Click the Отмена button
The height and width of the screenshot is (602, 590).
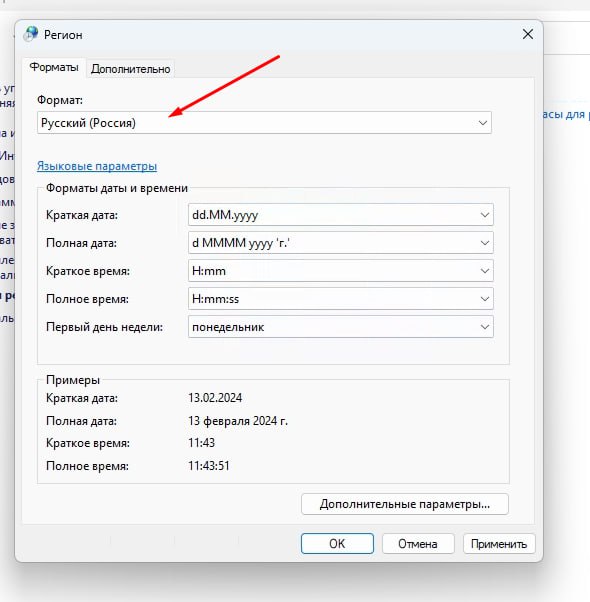point(418,543)
